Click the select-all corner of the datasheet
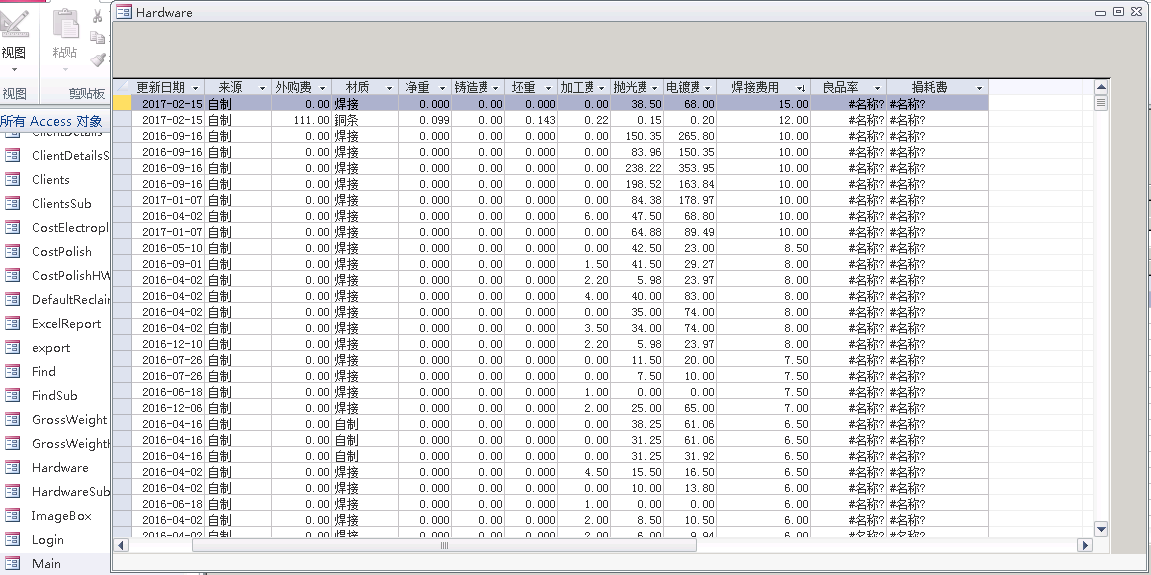This screenshot has height=575, width=1151. tap(121, 88)
